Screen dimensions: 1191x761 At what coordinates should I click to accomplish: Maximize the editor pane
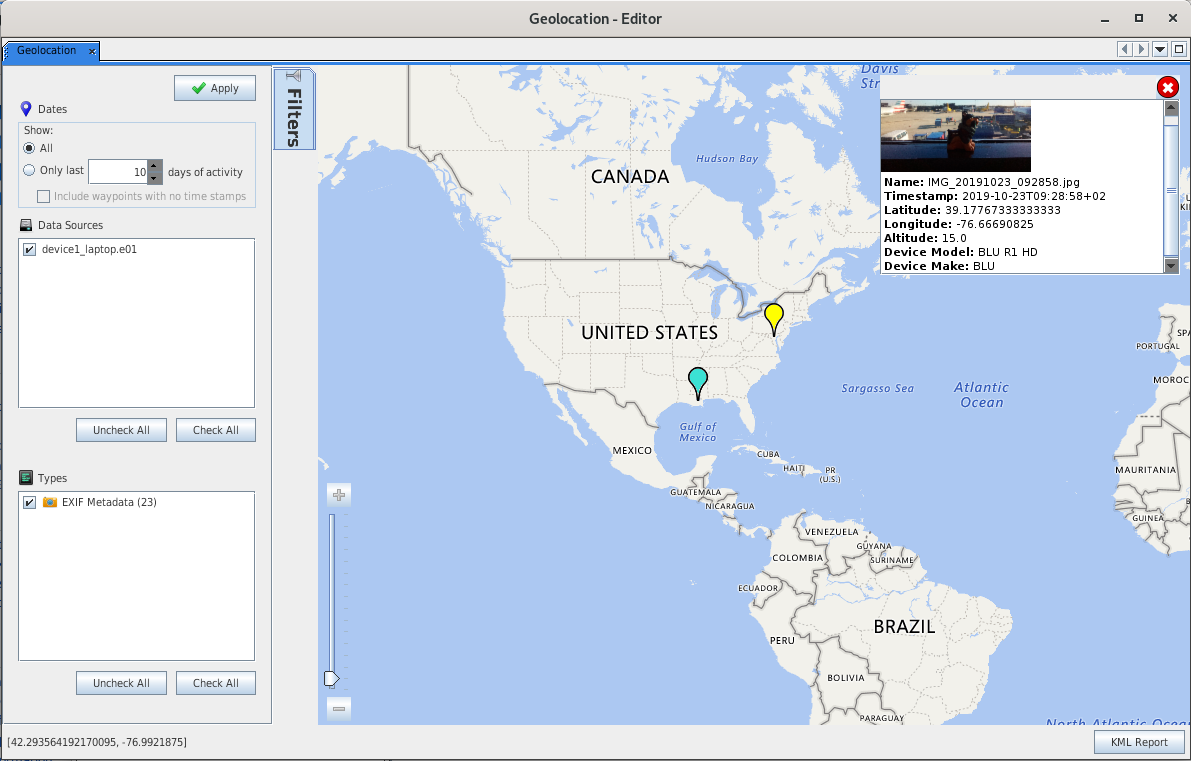point(1178,50)
